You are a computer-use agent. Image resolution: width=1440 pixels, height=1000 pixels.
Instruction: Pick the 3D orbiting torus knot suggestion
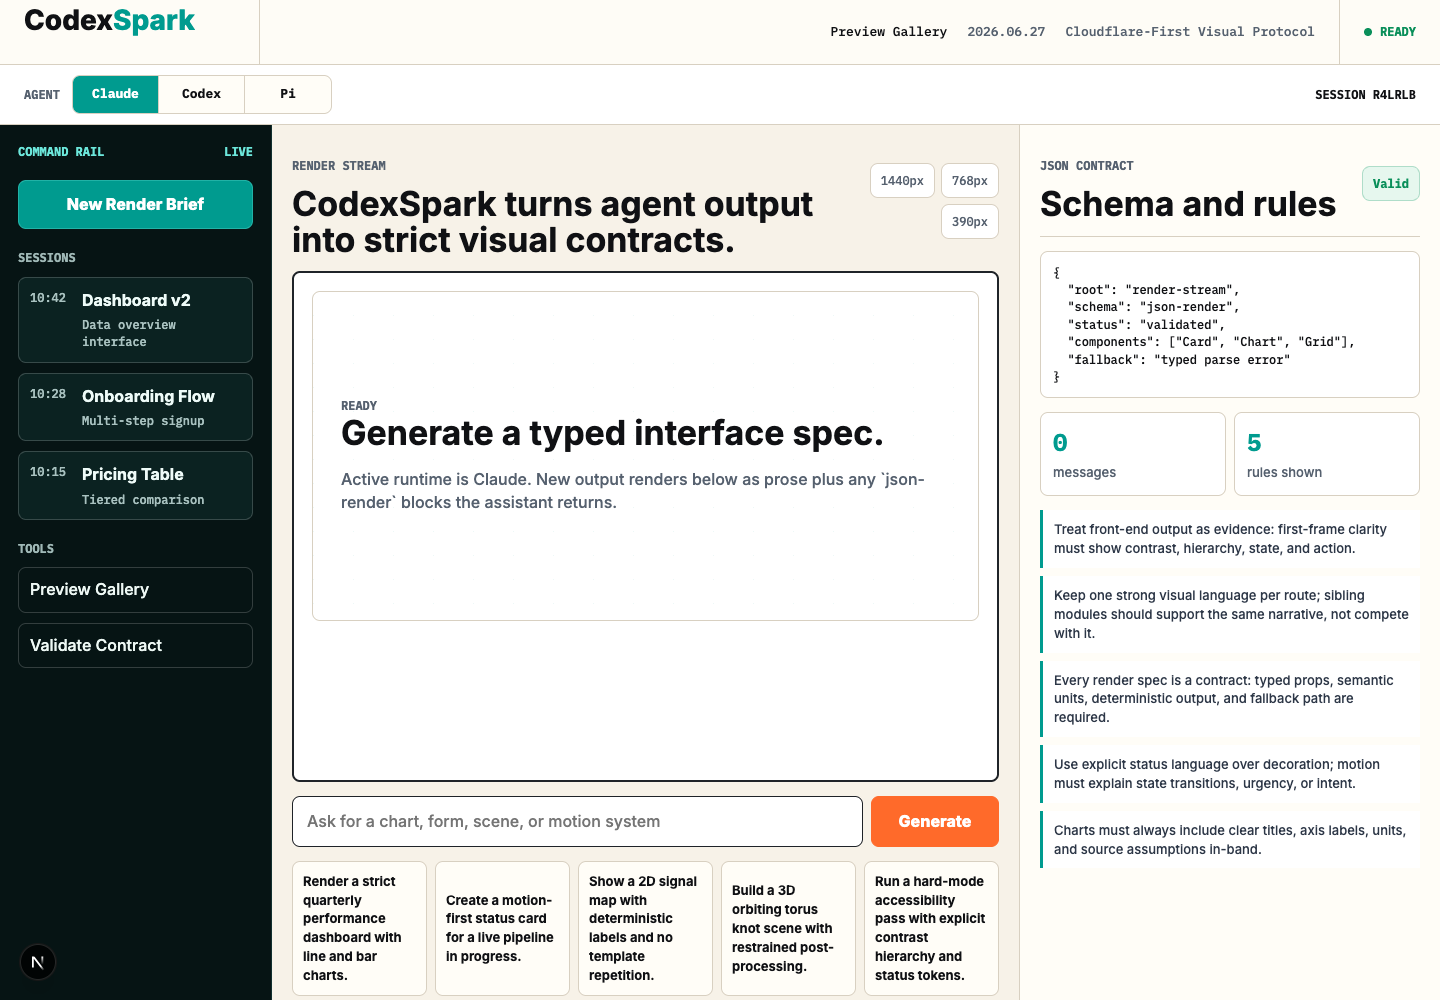pos(788,928)
